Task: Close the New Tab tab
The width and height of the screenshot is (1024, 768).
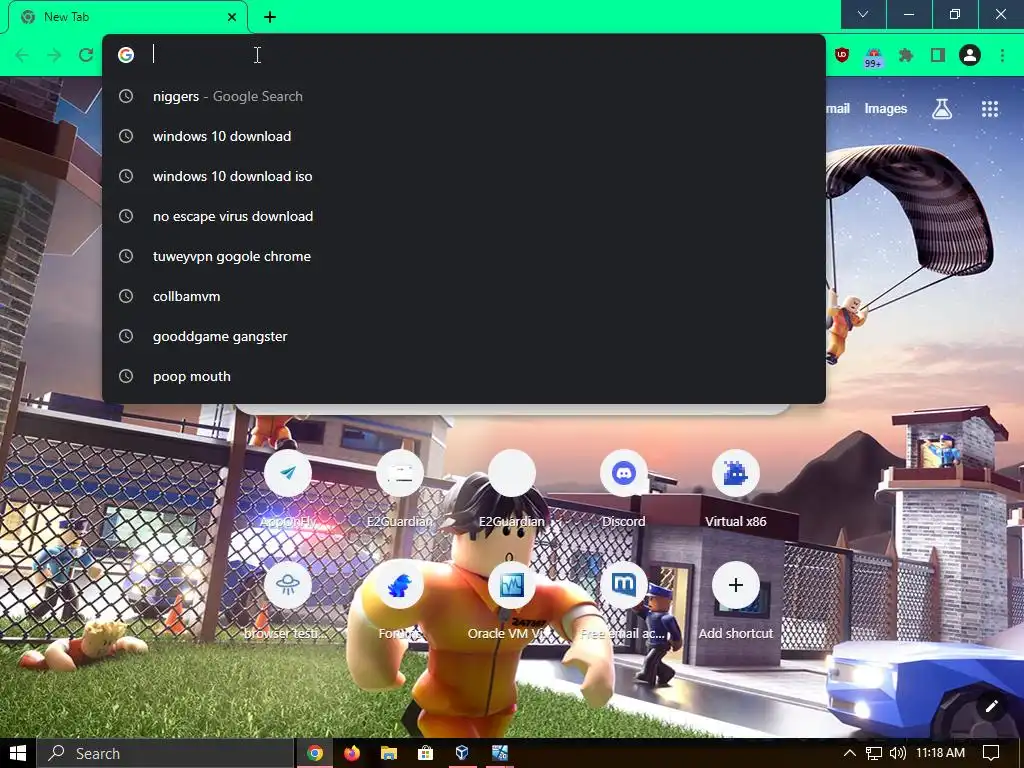Action: tap(232, 17)
